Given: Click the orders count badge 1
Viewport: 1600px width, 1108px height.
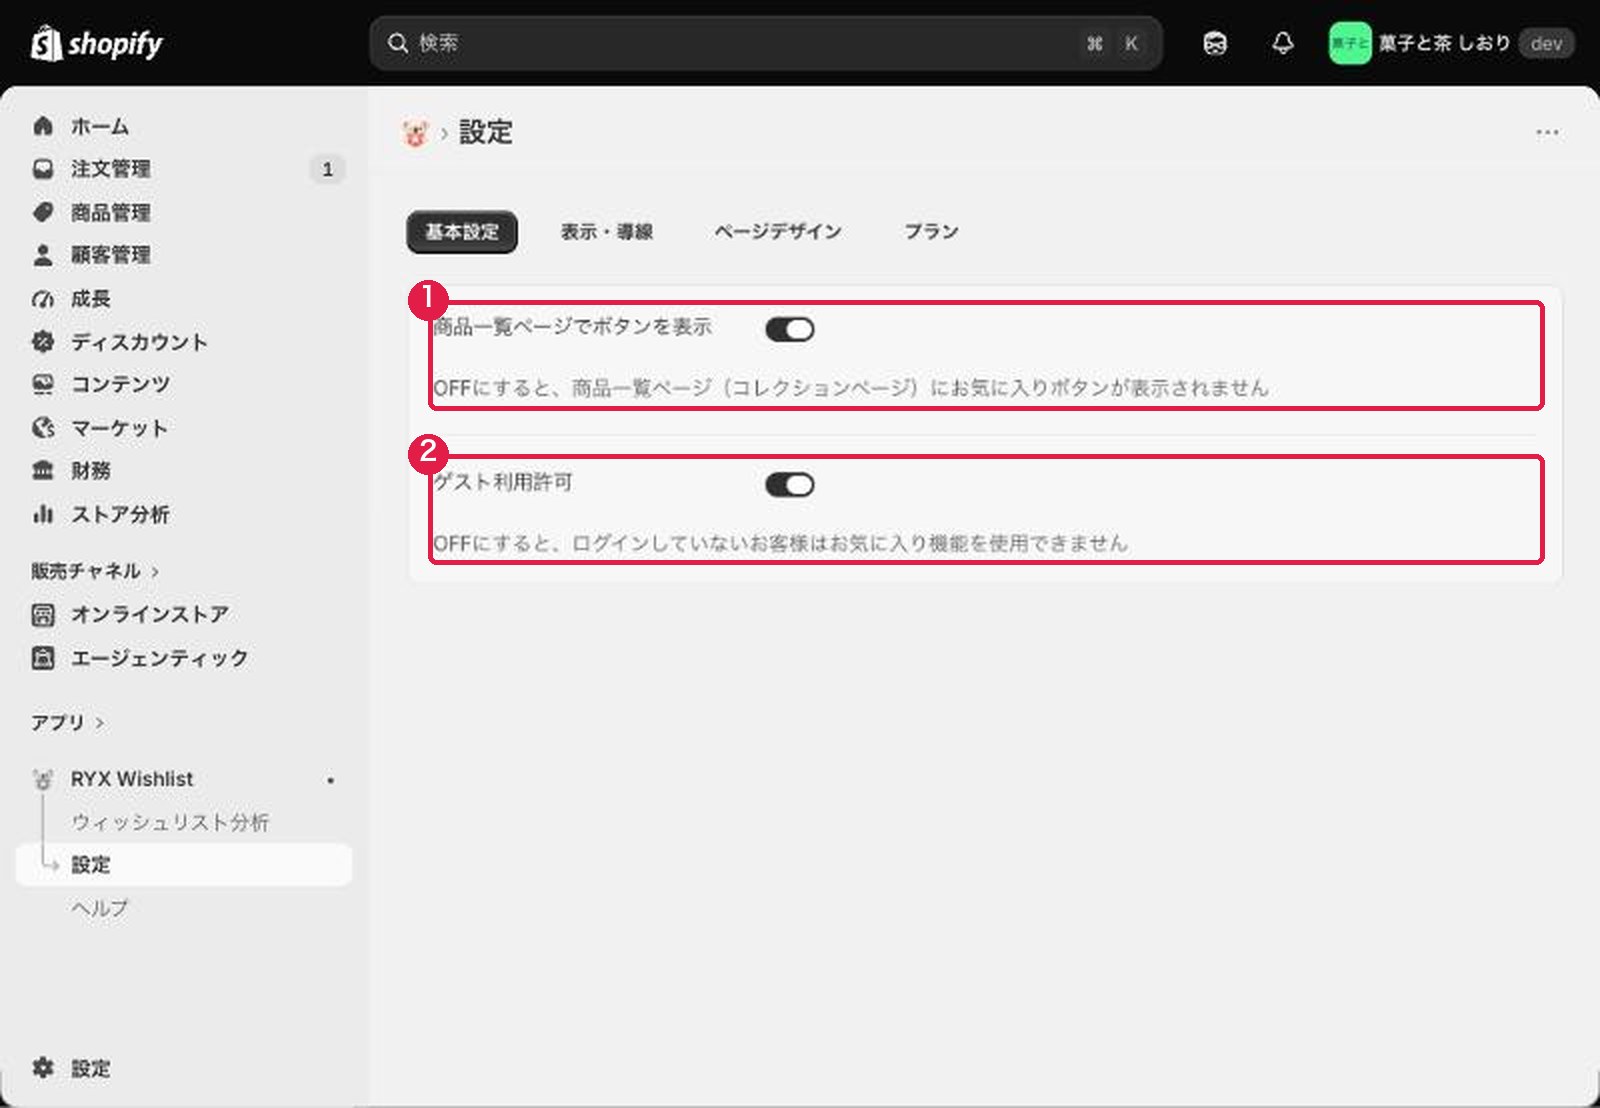Looking at the screenshot, I should pyautogui.click(x=327, y=169).
